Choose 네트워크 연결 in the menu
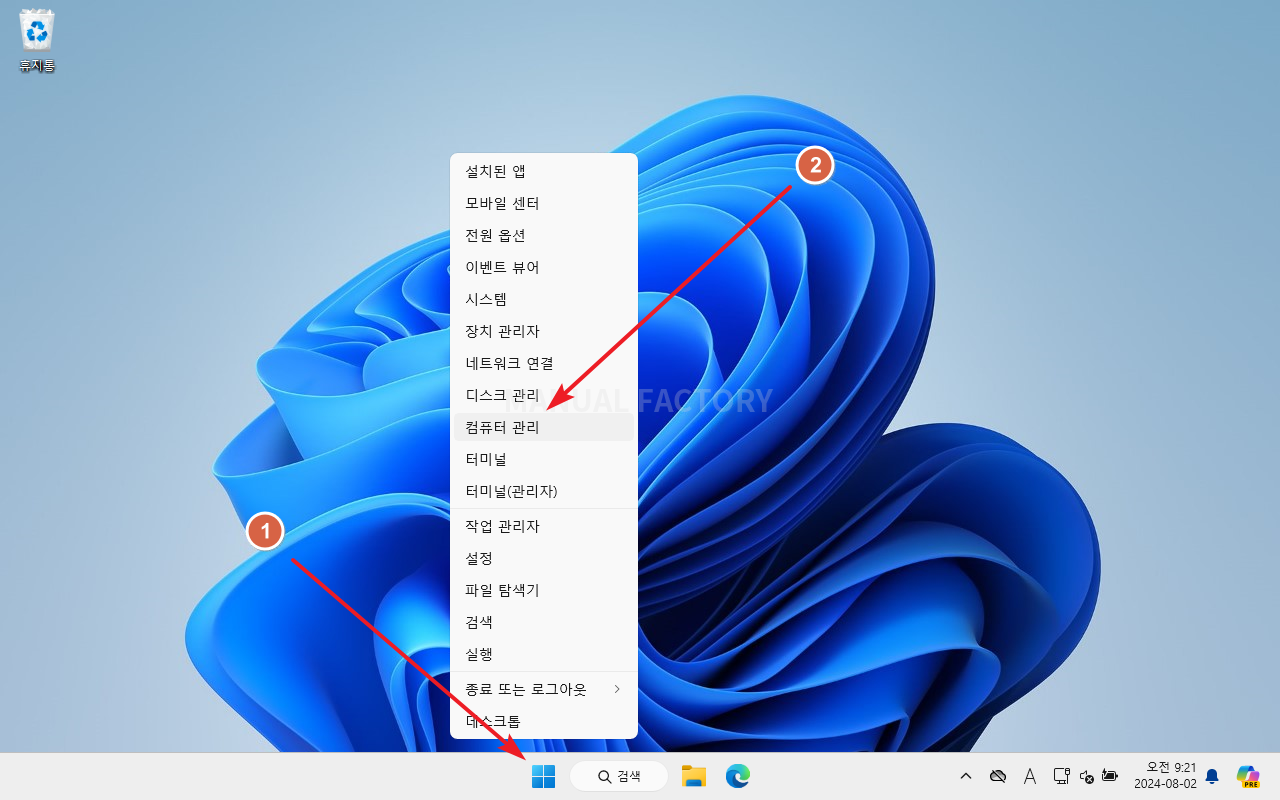This screenshot has width=1280, height=800. [544, 364]
